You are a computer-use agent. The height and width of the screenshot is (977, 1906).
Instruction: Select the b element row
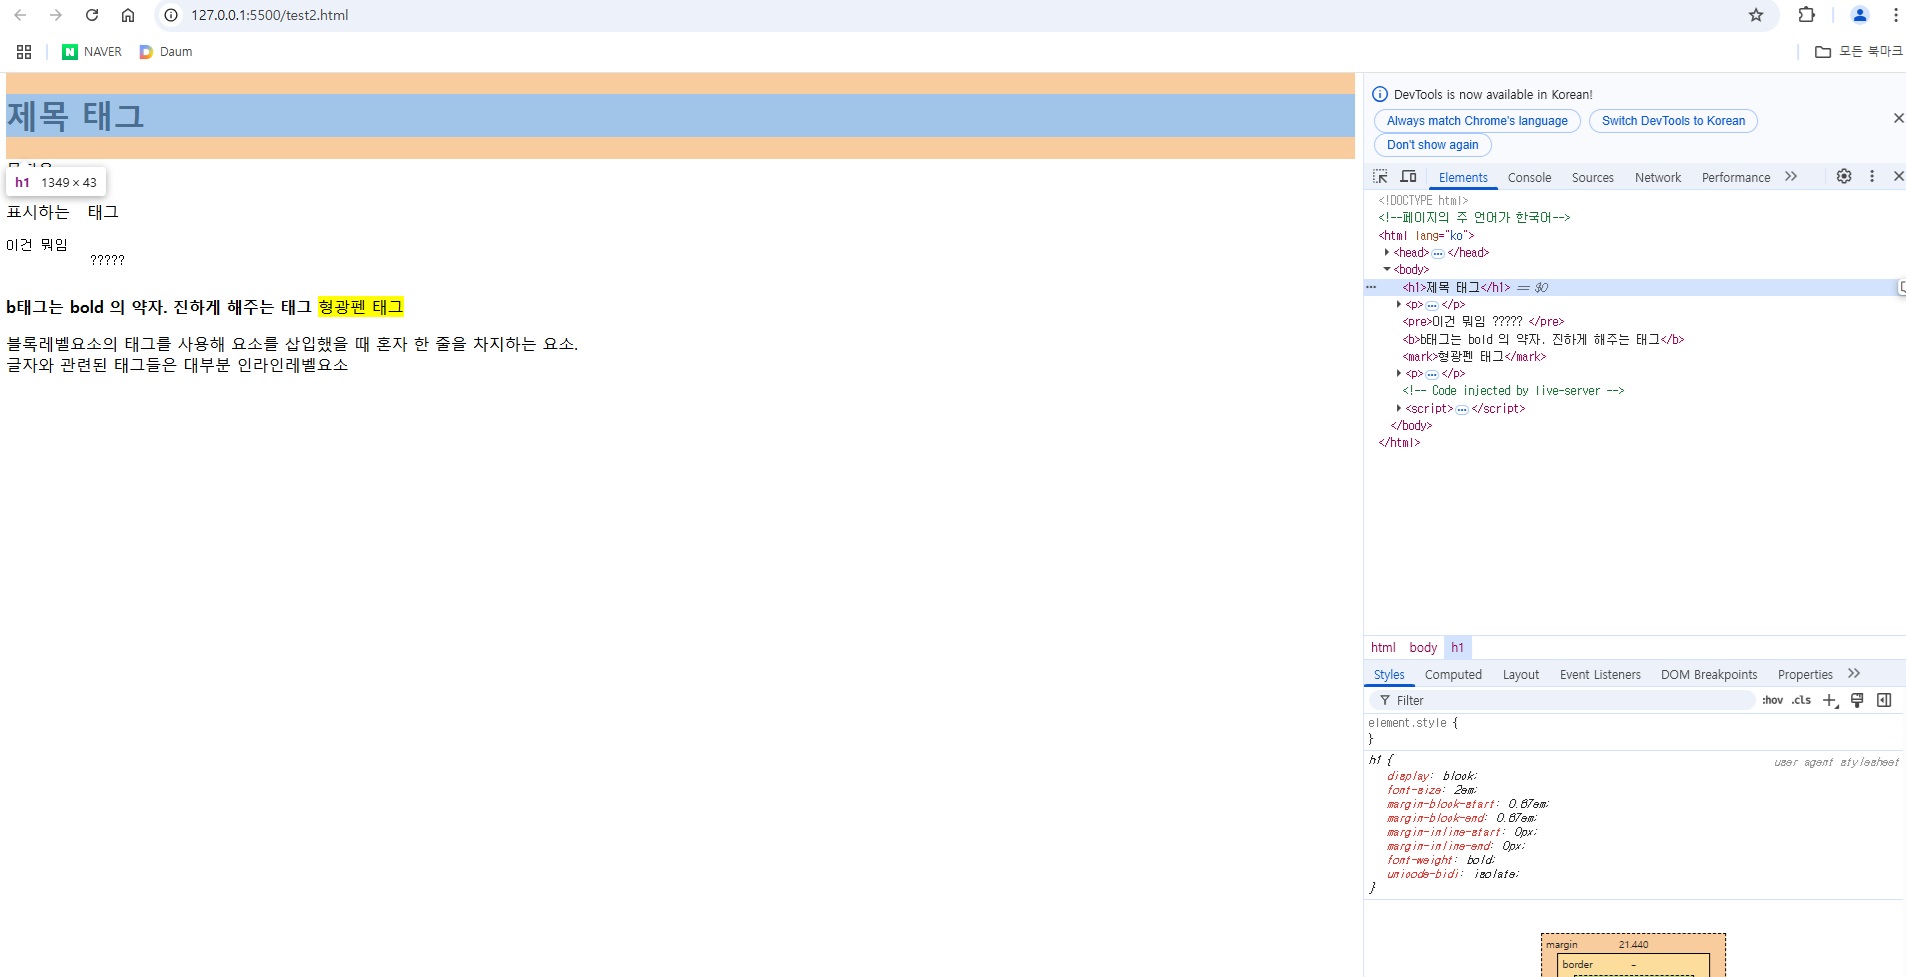(x=1635, y=340)
